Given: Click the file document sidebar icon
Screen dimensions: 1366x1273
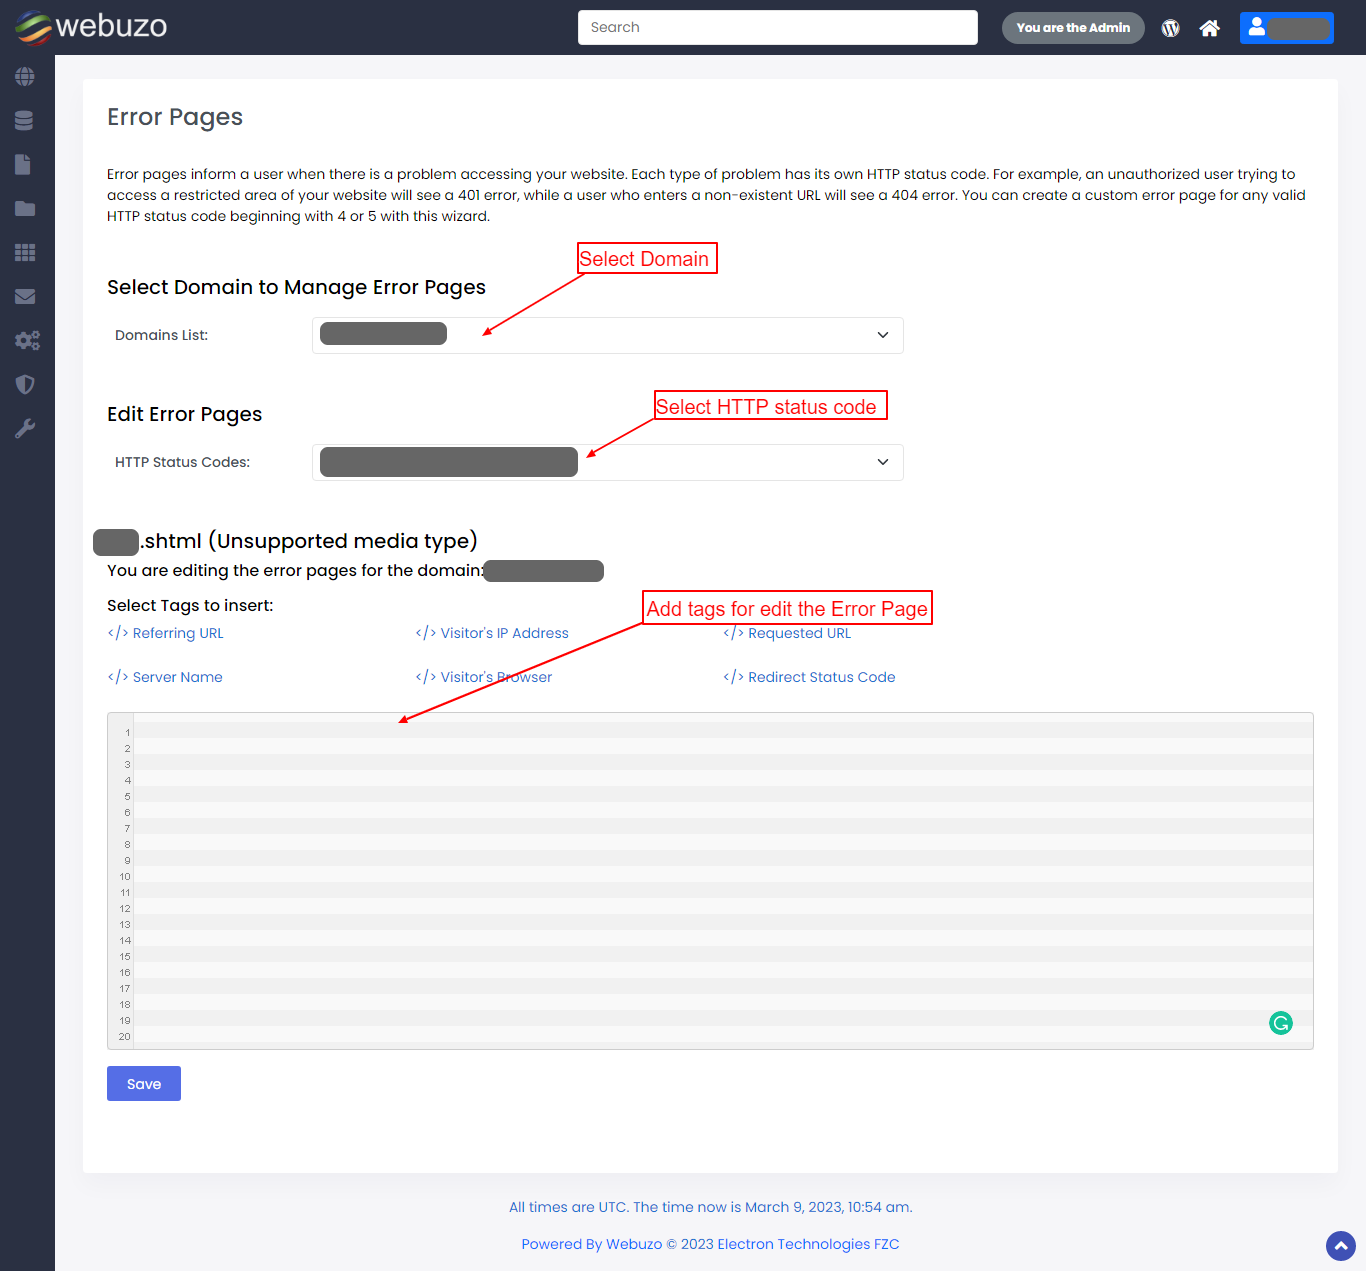Looking at the screenshot, I should [x=25, y=165].
